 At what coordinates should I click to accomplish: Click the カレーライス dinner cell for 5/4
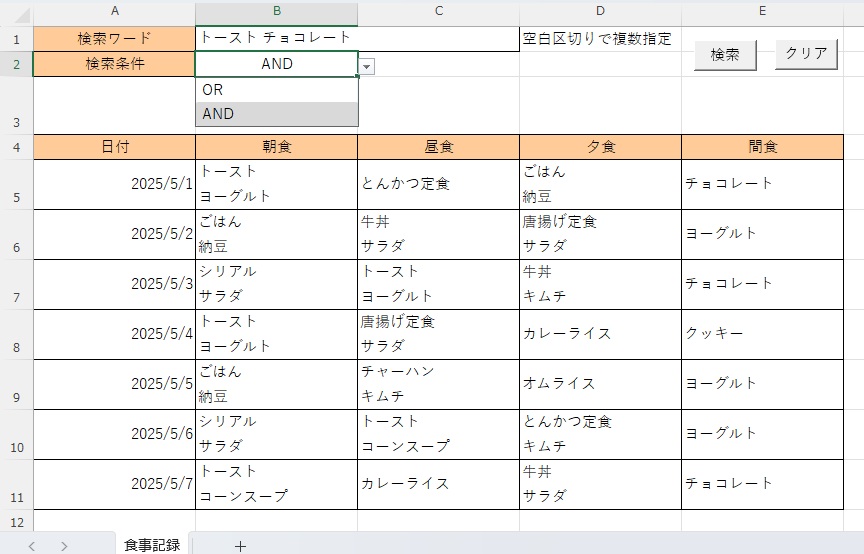[x=601, y=335]
